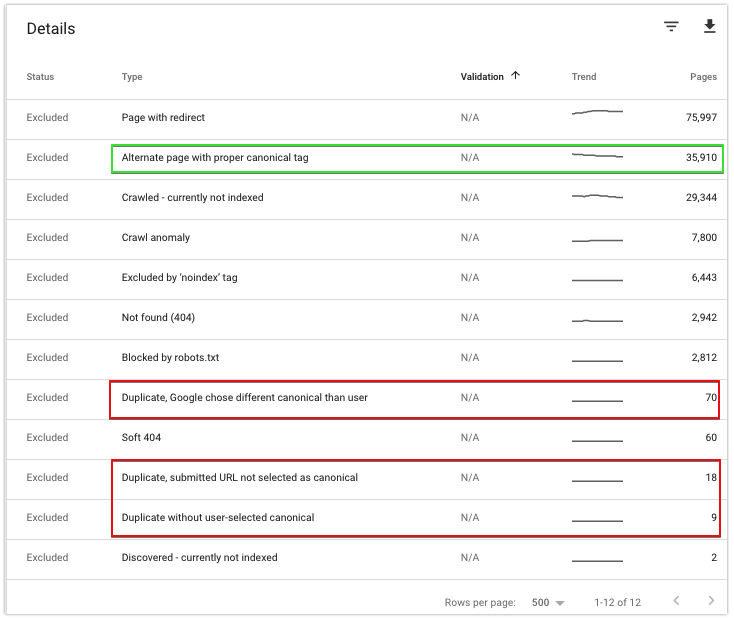Click the Status column header
This screenshot has width=734, height=619.
[40, 77]
